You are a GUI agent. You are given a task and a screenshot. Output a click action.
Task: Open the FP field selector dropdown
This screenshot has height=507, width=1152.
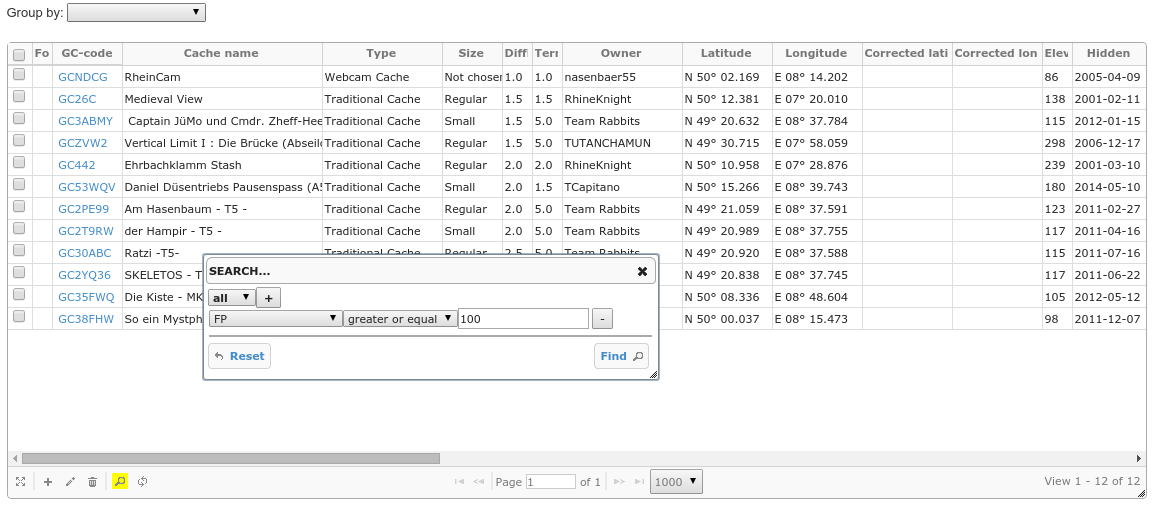[x=275, y=319]
